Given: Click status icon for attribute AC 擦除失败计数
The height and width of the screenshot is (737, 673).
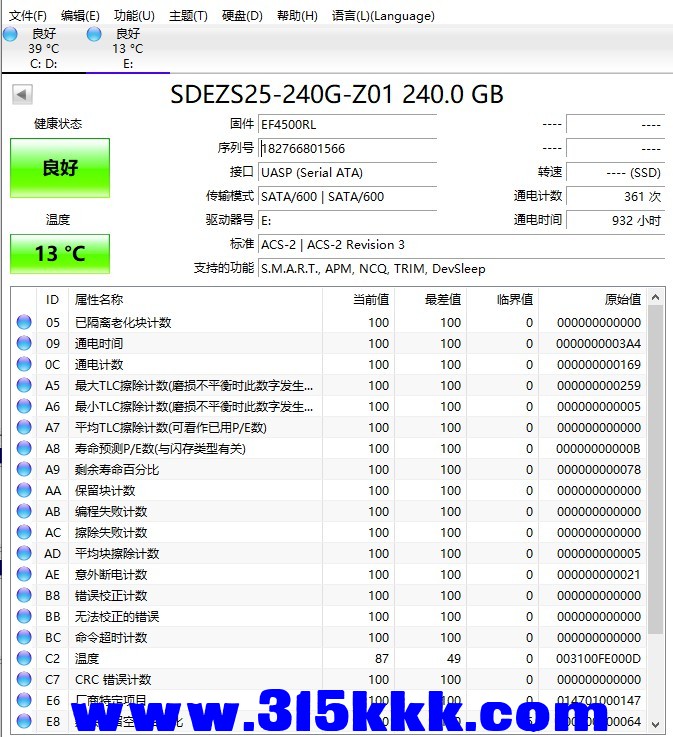Looking at the screenshot, I should pos(24,533).
